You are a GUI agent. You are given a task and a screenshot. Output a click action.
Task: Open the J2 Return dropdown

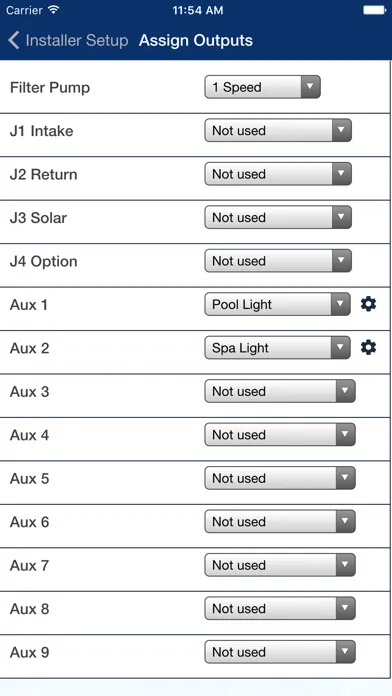pyautogui.click(x=278, y=174)
